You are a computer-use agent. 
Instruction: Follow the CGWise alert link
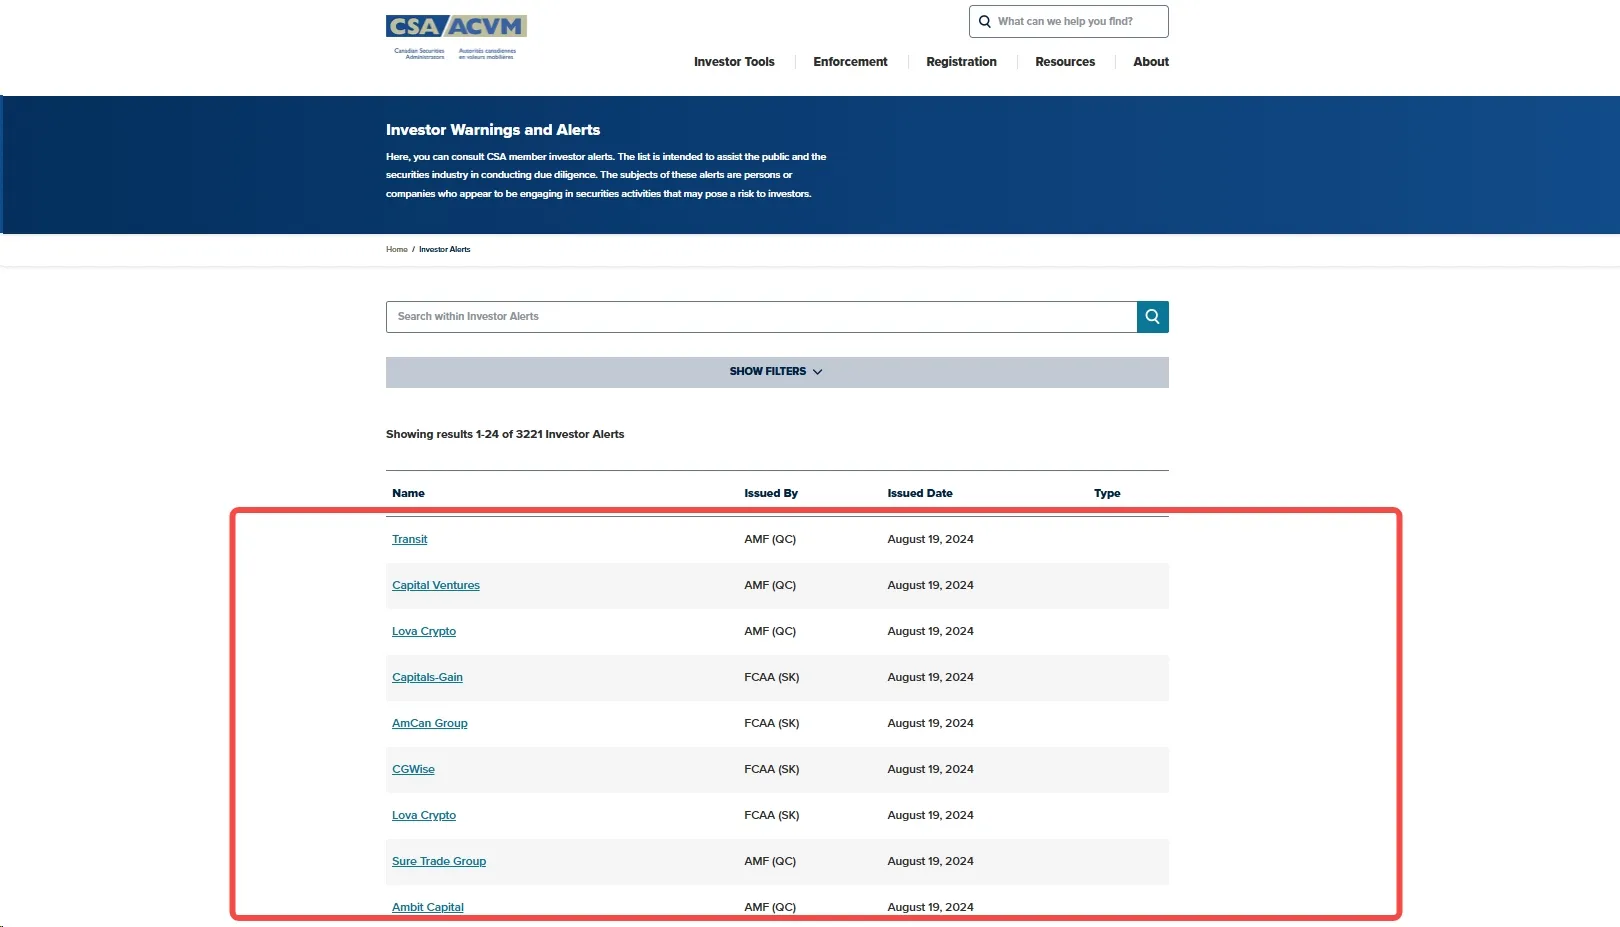tap(413, 769)
